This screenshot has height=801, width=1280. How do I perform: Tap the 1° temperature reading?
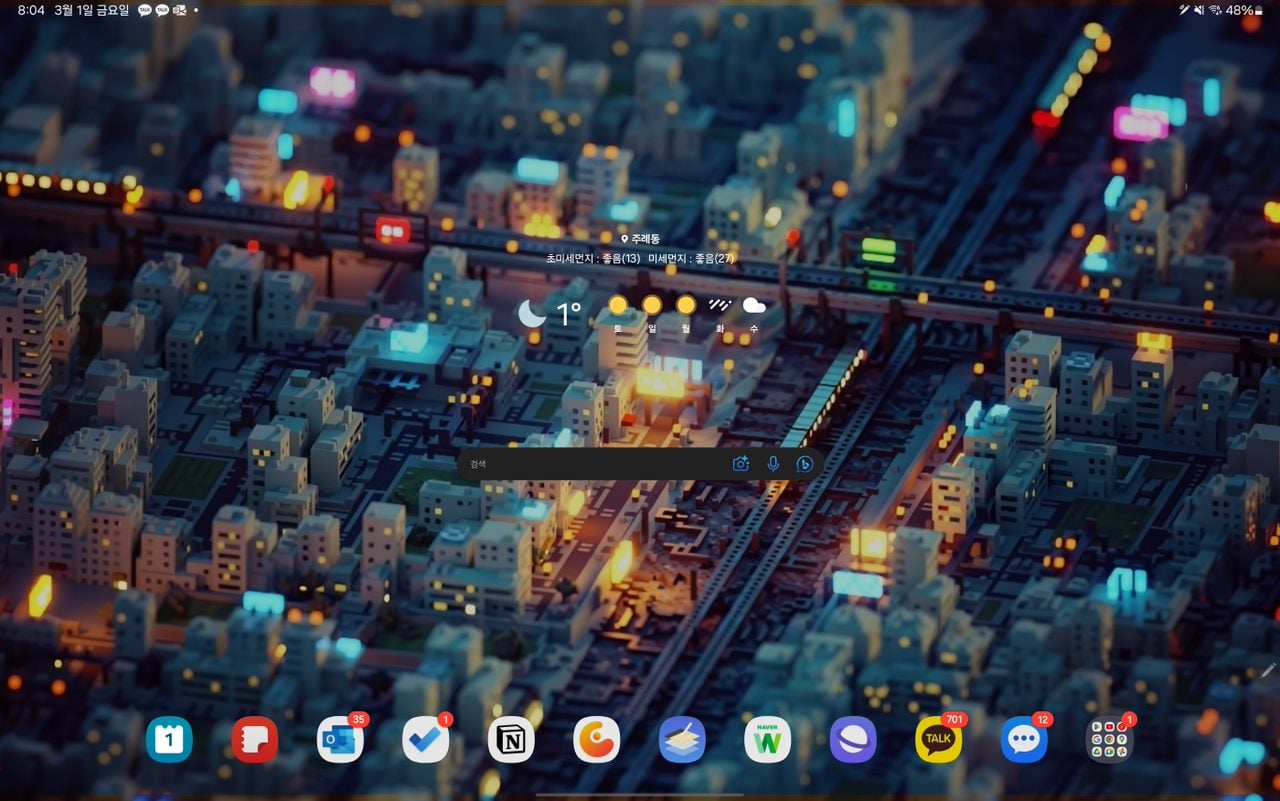point(568,315)
